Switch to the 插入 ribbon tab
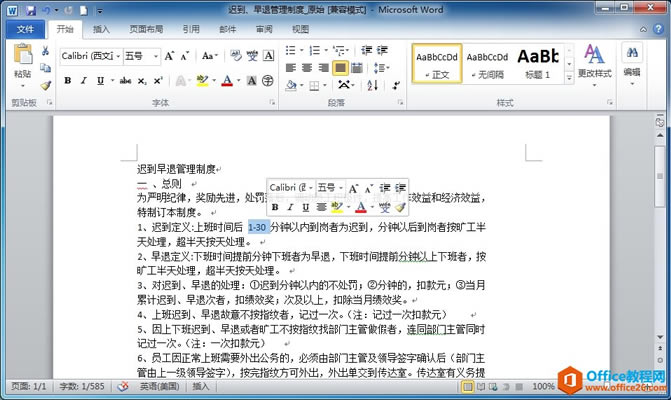The width and height of the screenshot is (671, 400). click(101, 29)
